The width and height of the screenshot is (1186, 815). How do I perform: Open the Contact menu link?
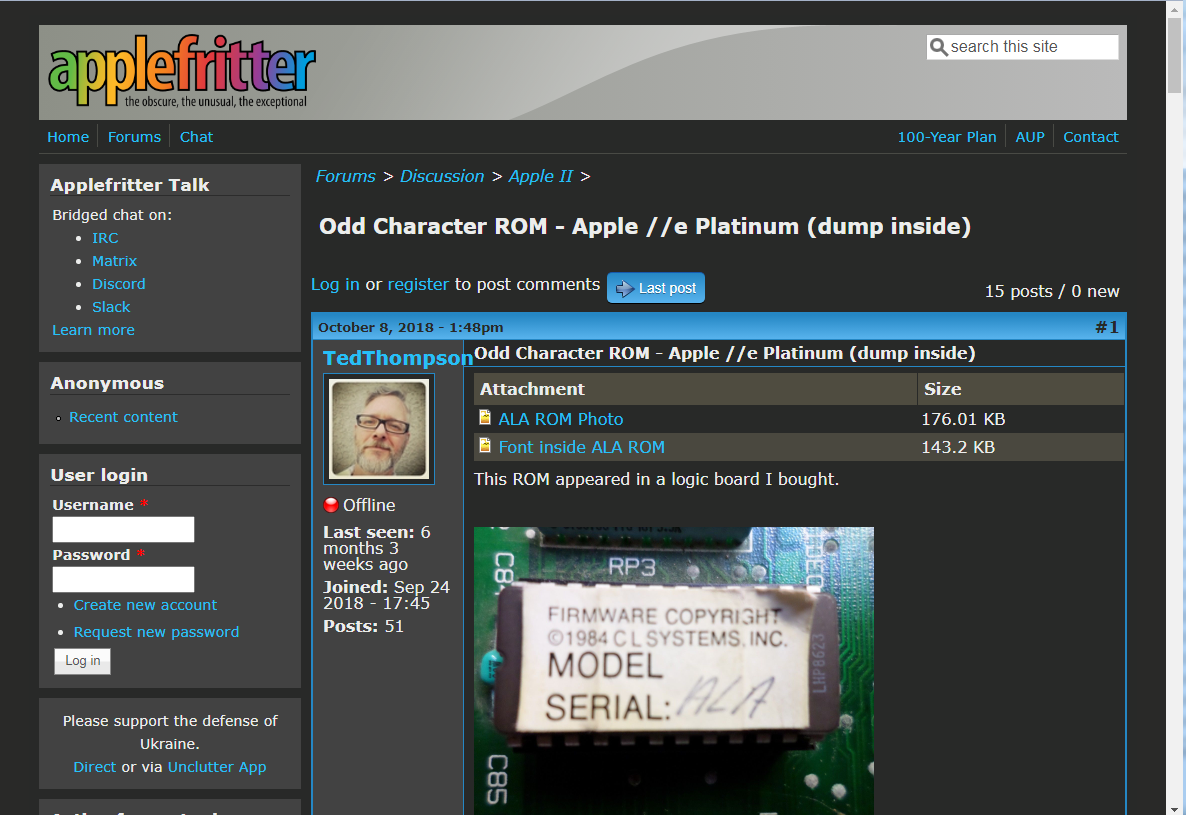1090,137
